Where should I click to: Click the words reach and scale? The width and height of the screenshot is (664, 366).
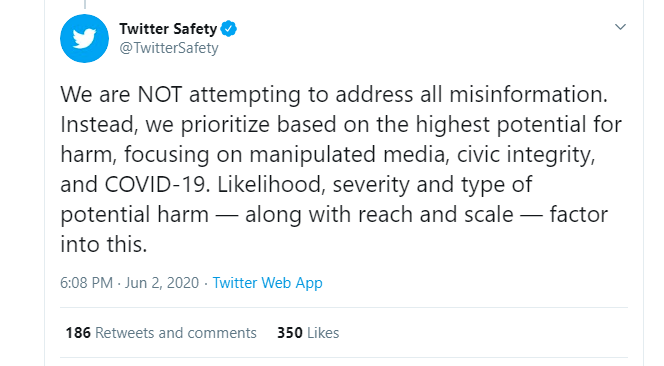tap(436, 214)
